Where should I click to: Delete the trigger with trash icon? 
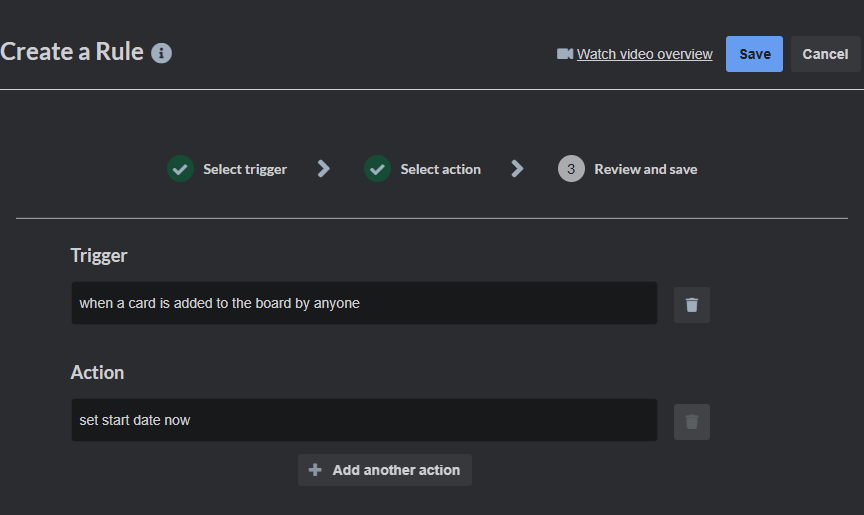pos(692,305)
